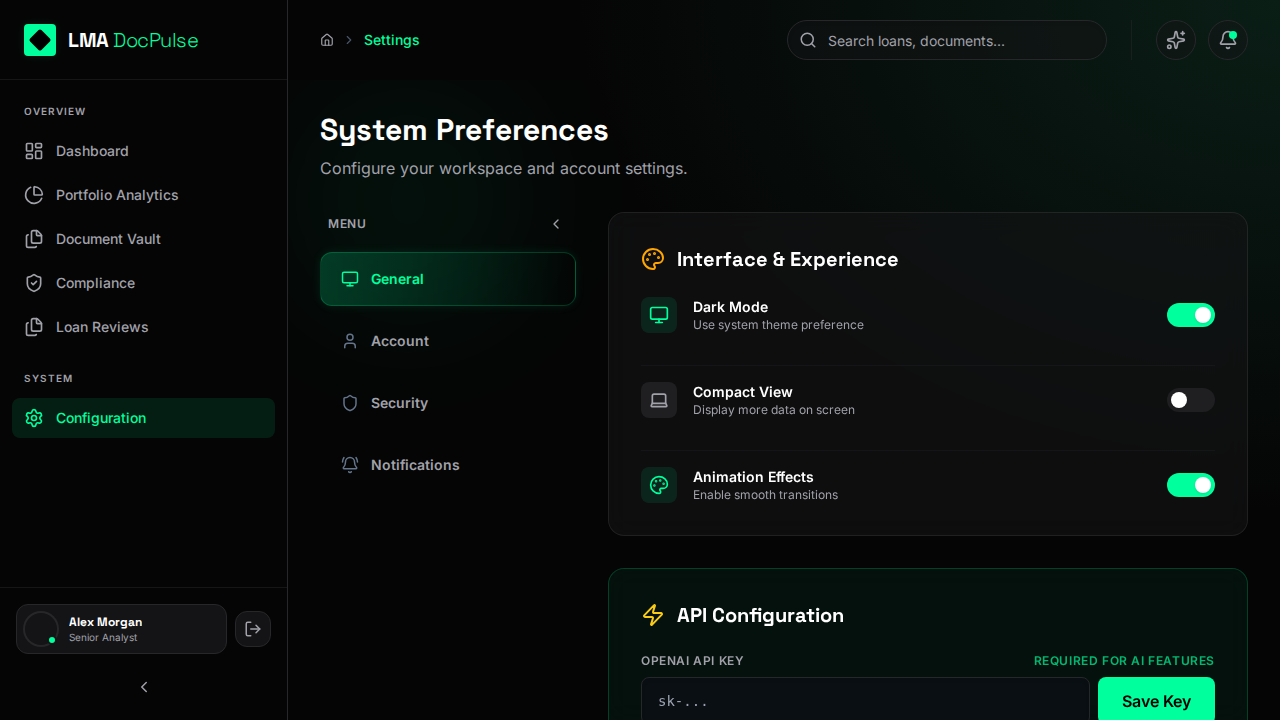
Task: Collapse the settings MENU chevron
Action: point(556,224)
